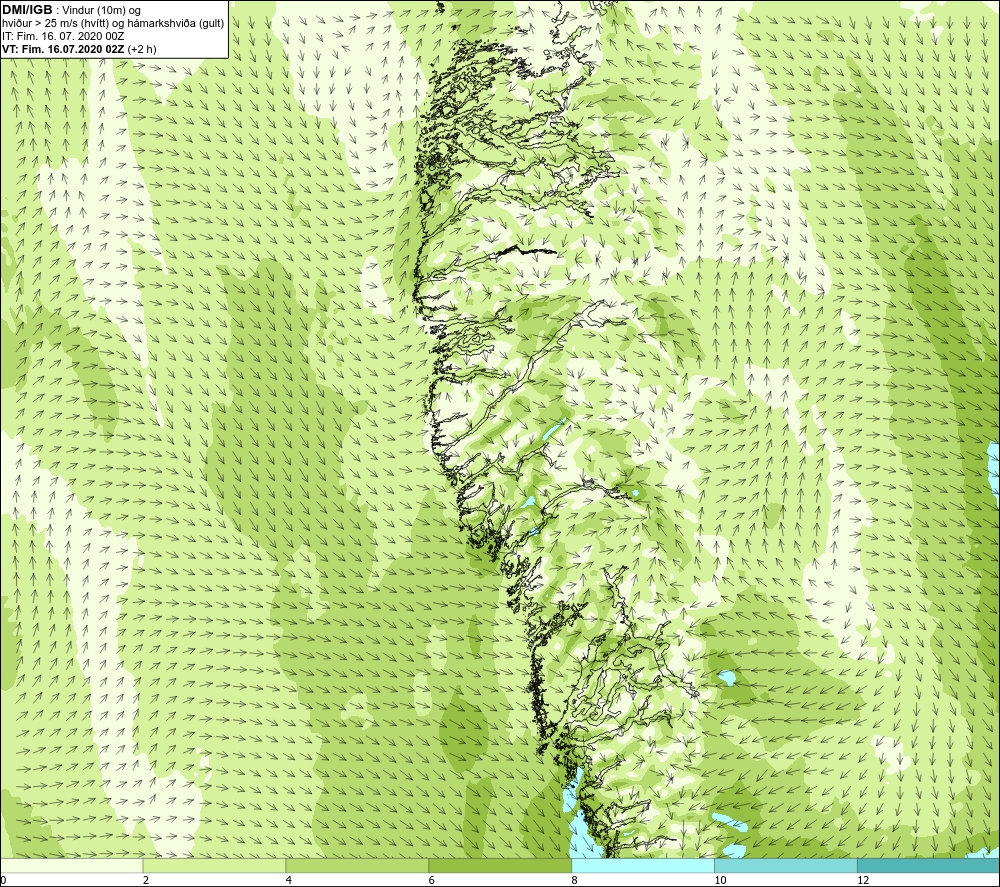Click the 'hviður > 25 m/s' legend line

coord(112,23)
